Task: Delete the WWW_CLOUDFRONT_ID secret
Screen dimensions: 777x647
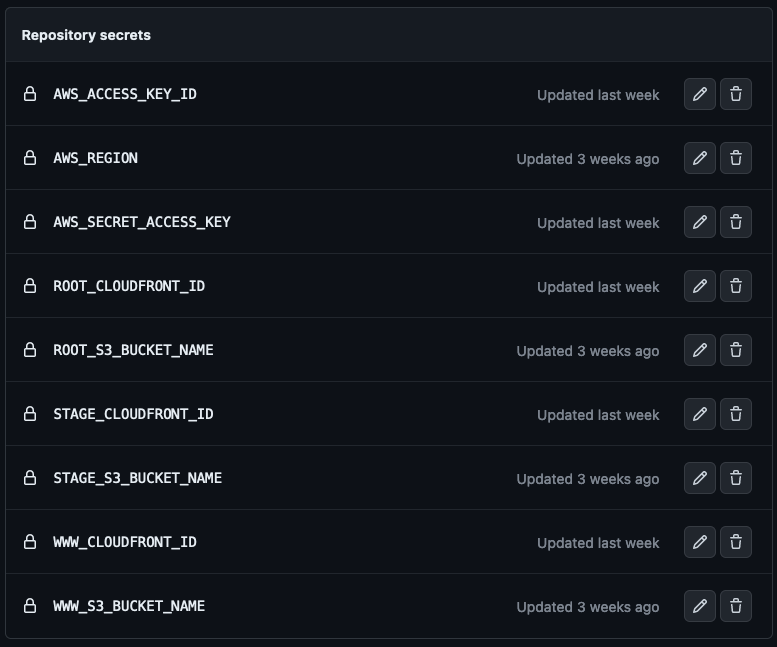Action: point(736,542)
